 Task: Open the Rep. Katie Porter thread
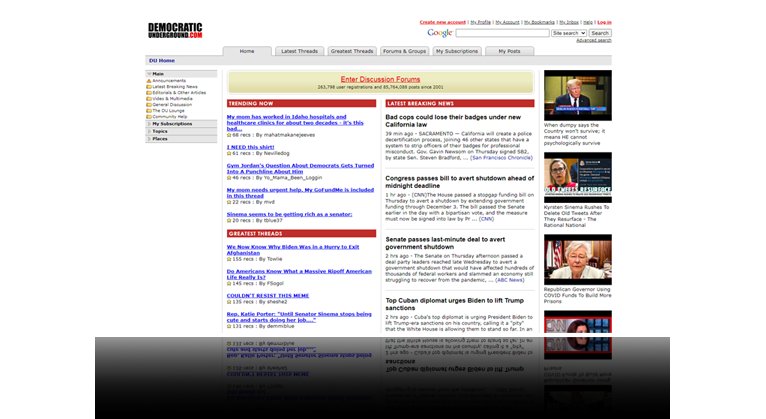click(299, 317)
